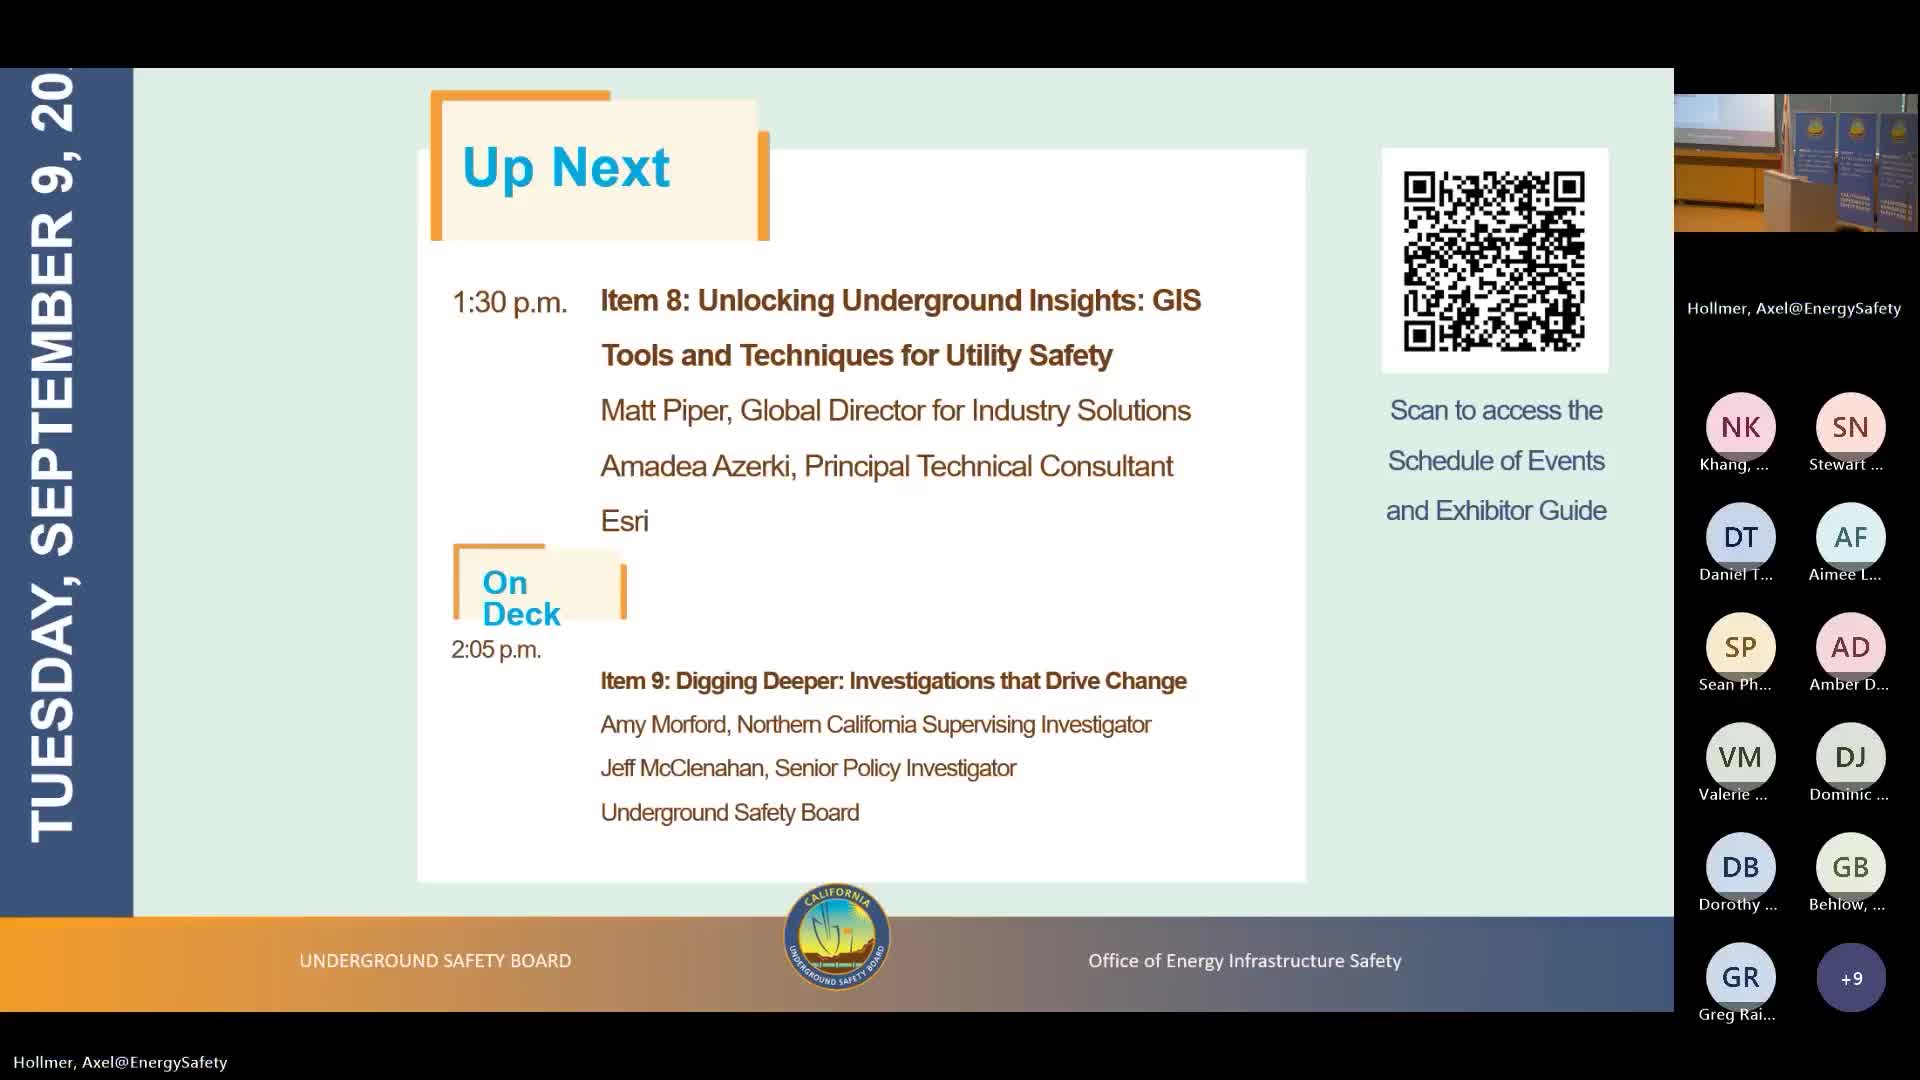Click the QR code image
Screen dimensions: 1920x1080
[x=1494, y=261]
